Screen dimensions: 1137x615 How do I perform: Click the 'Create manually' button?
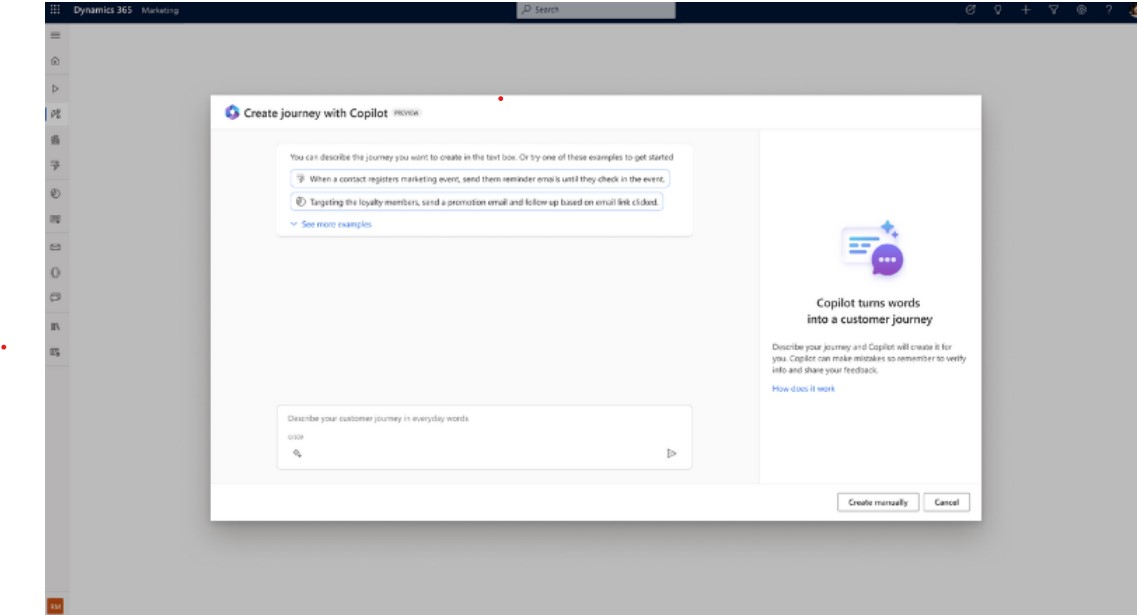point(878,502)
